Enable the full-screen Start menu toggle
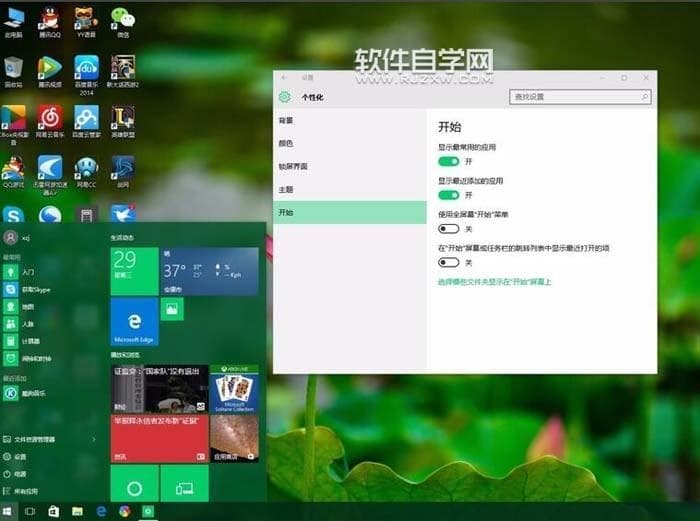This screenshot has width=700, height=521. click(448, 229)
